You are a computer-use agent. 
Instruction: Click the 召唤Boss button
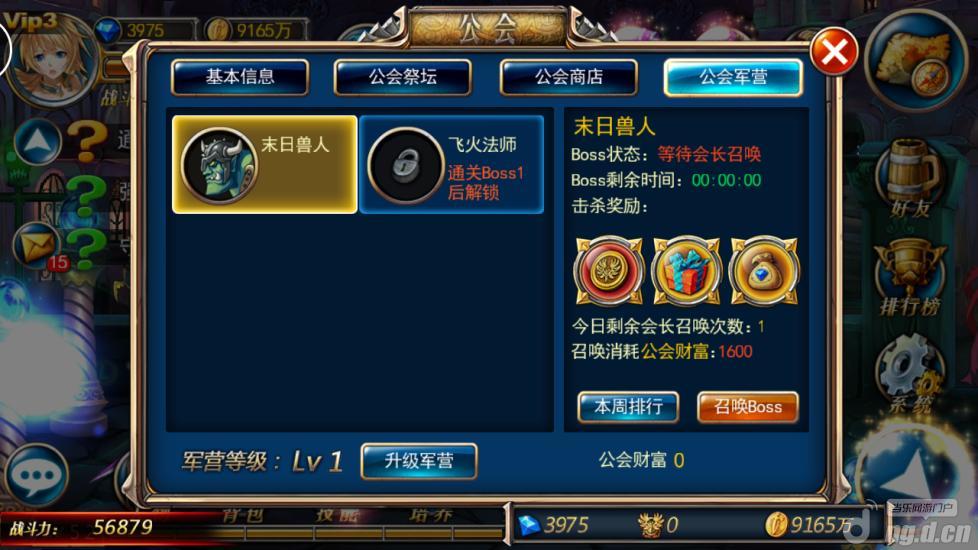pos(747,407)
